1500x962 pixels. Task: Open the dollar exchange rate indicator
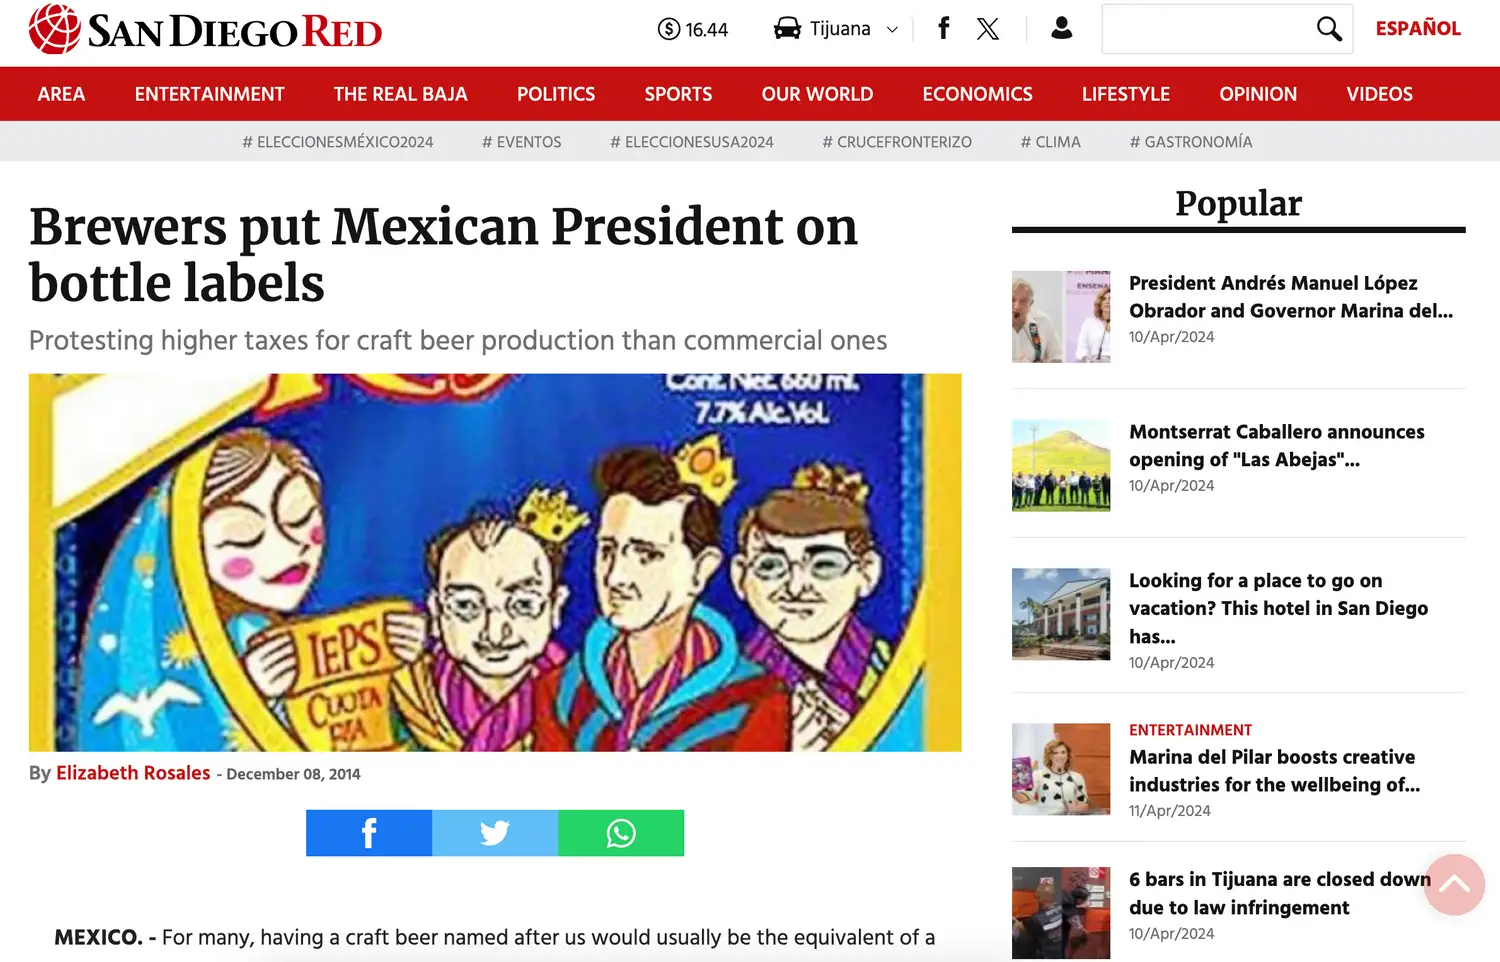pyautogui.click(x=692, y=29)
